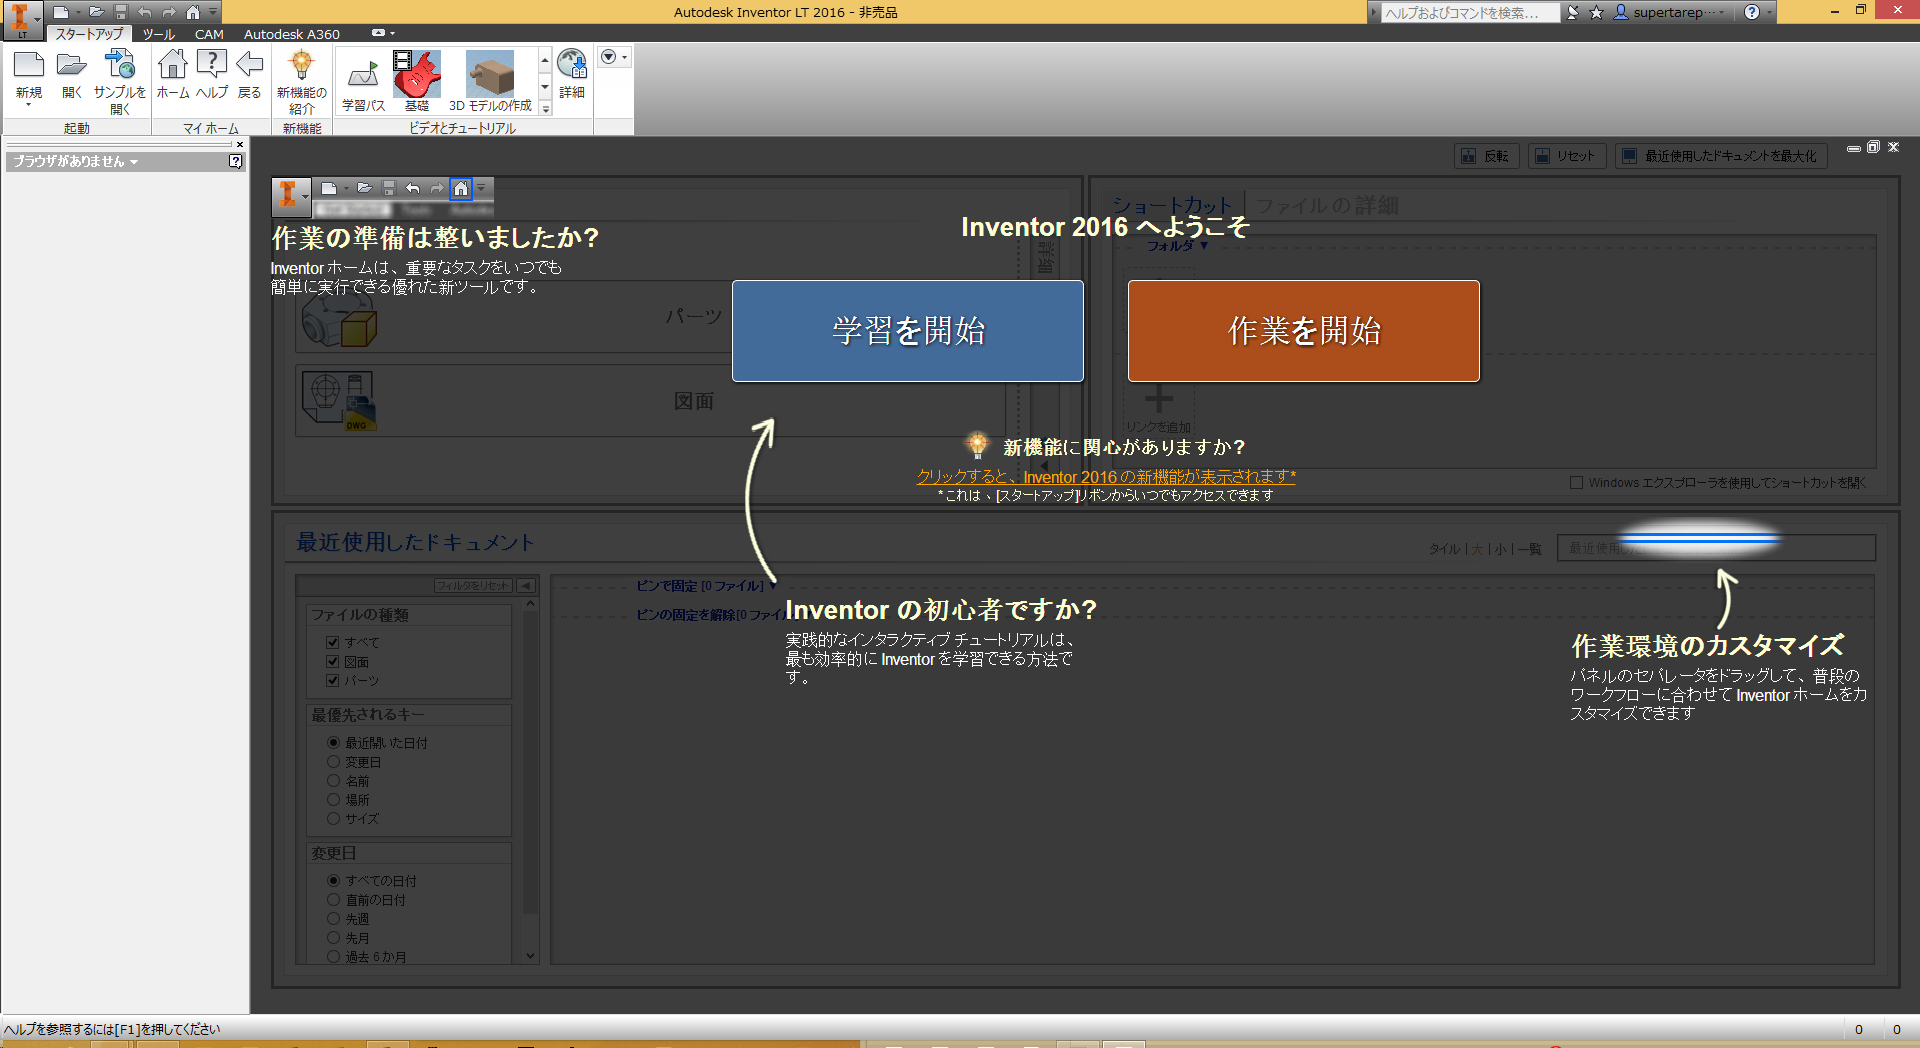Click the Undo arrow in the title bar
This screenshot has height=1048, width=1920.
[x=145, y=12]
